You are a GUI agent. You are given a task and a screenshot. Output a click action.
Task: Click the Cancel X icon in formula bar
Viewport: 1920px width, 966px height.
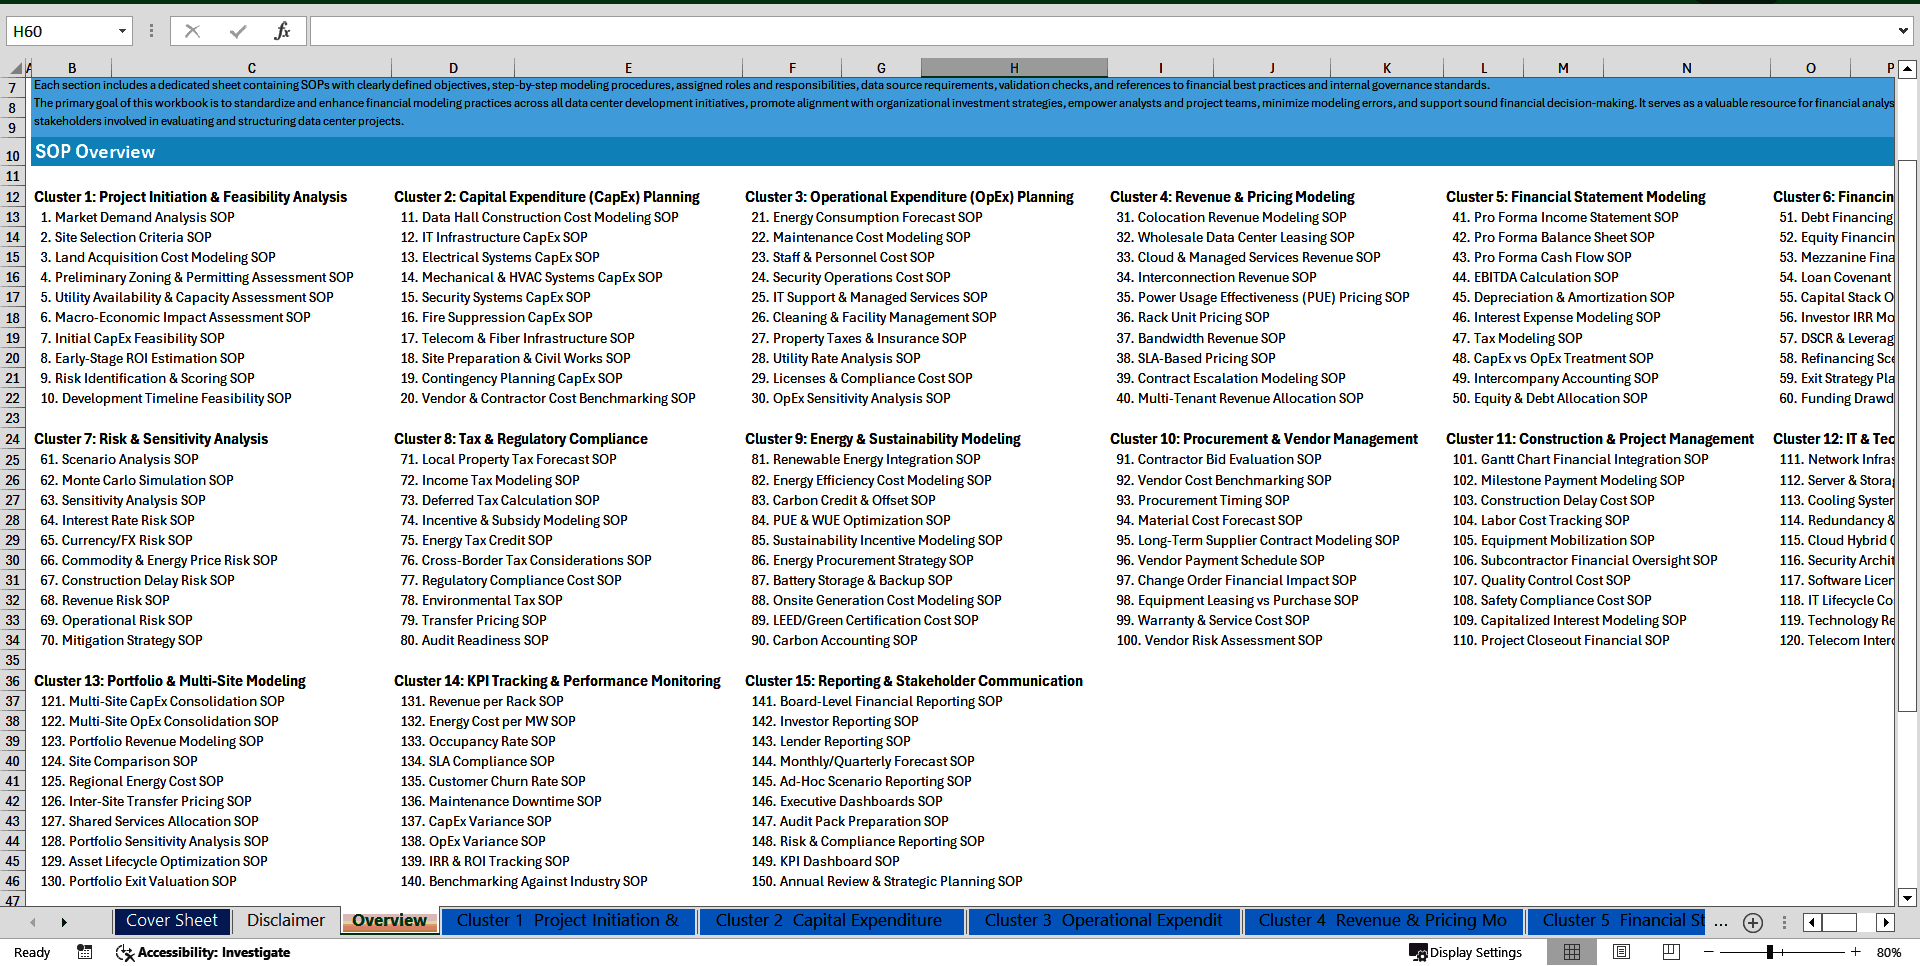192,30
